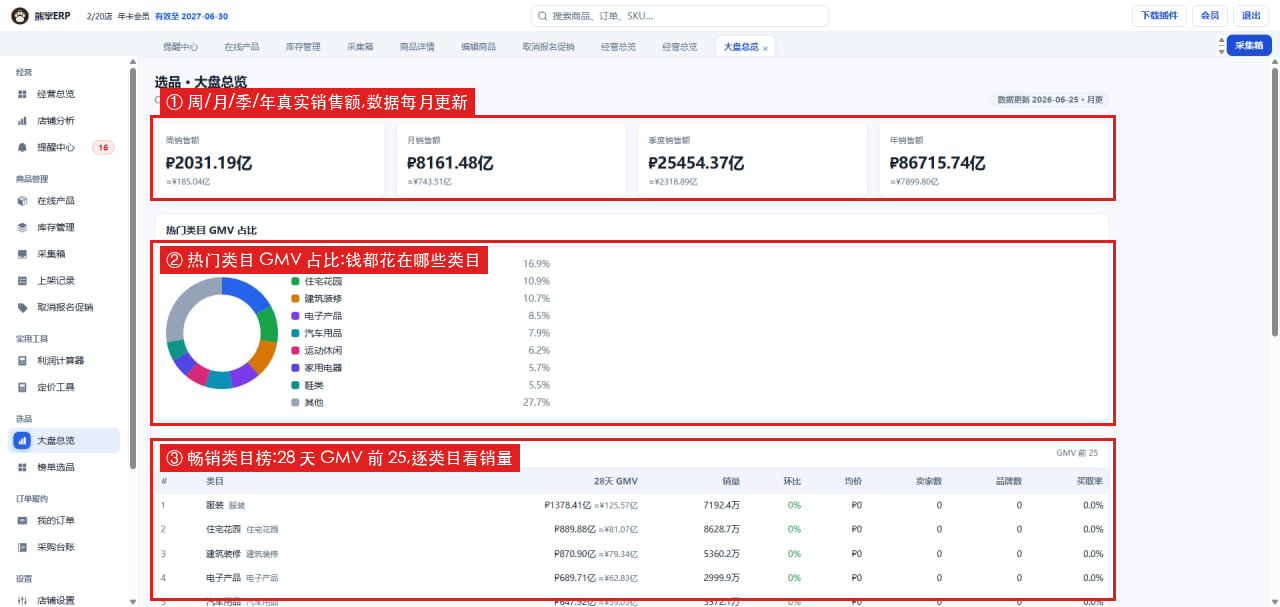Switch to the 提醒中心 tab
This screenshot has height=607, width=1280.
click(181, 47)
